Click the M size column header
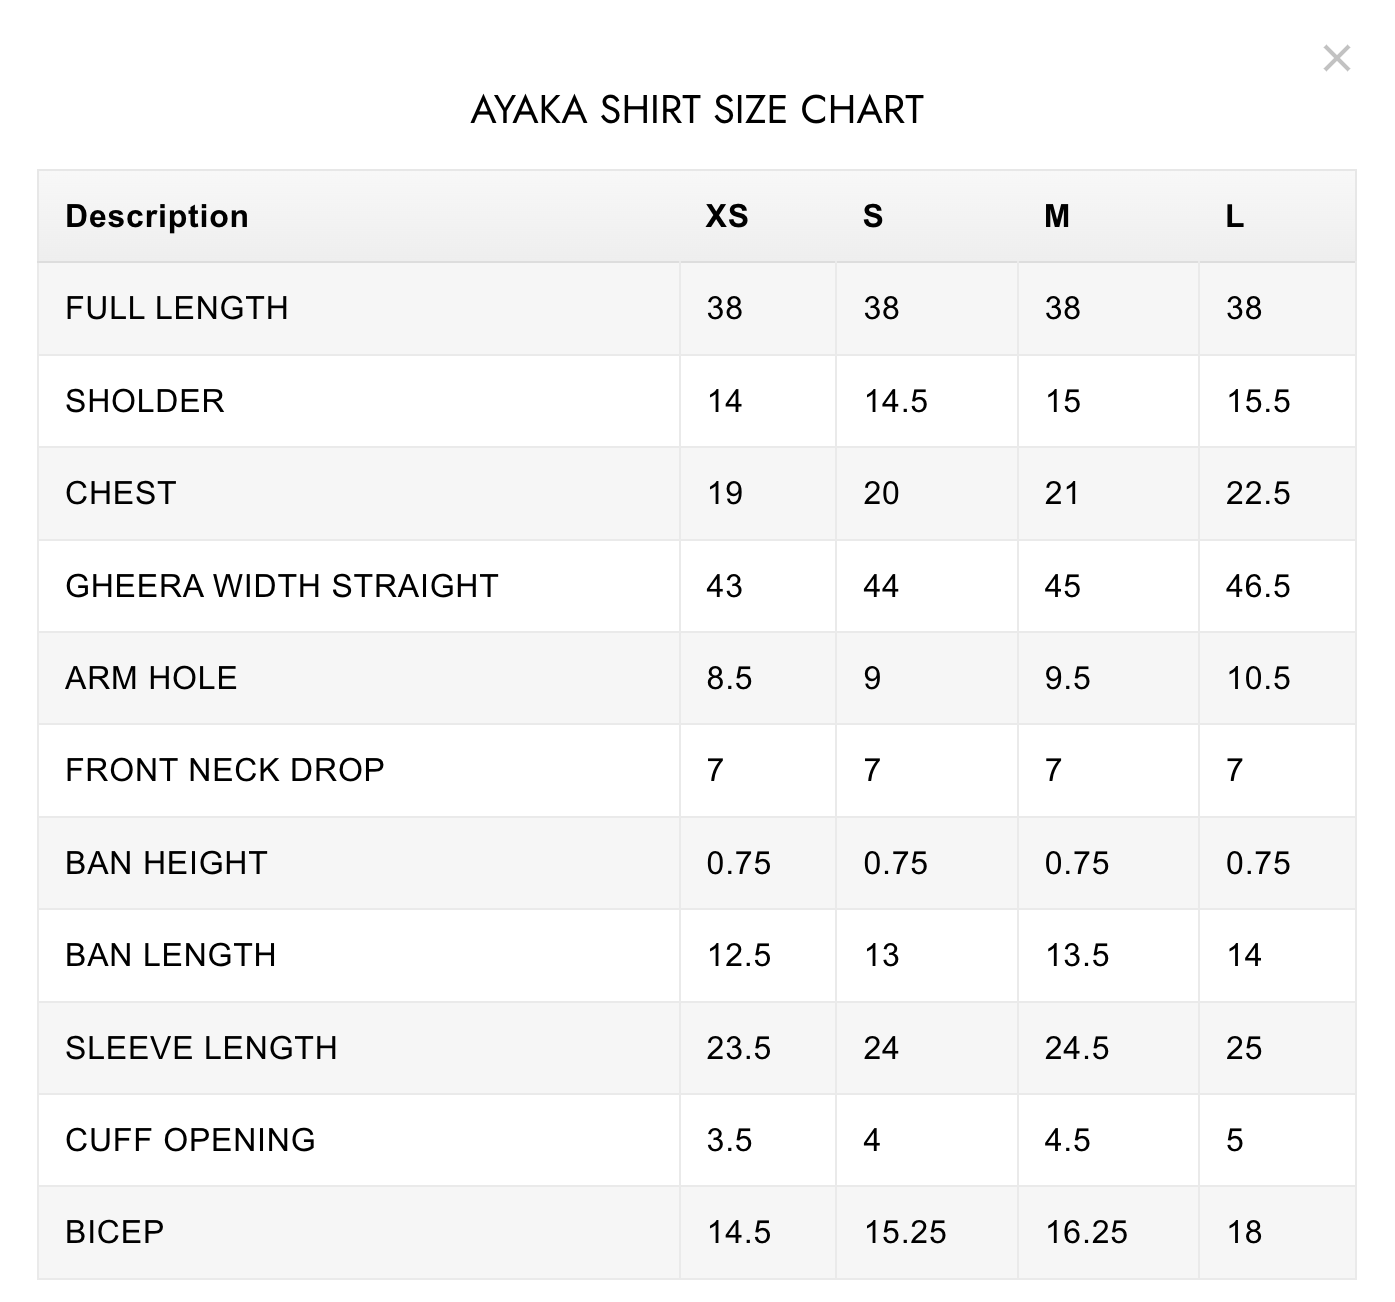1395x1302 pixels. 1057,216
